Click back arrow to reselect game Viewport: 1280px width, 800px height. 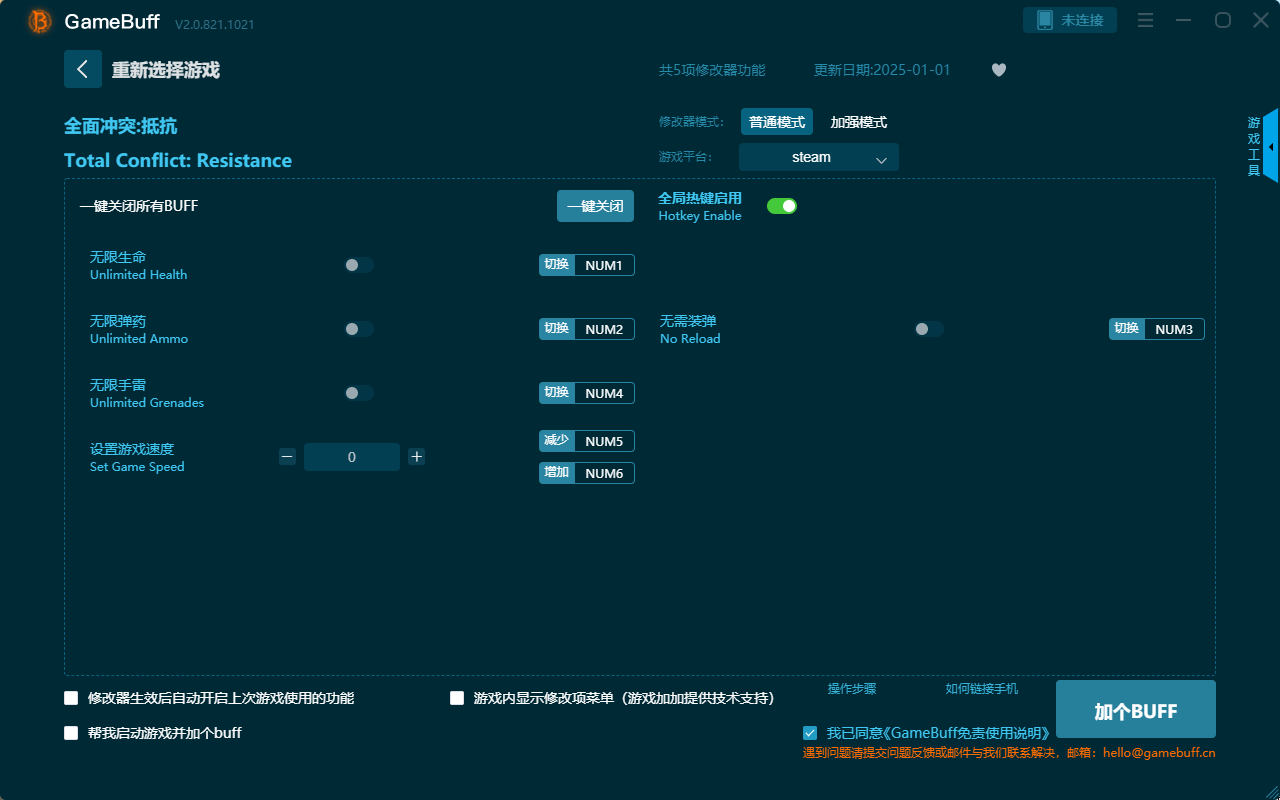click(x=83, y=68)
